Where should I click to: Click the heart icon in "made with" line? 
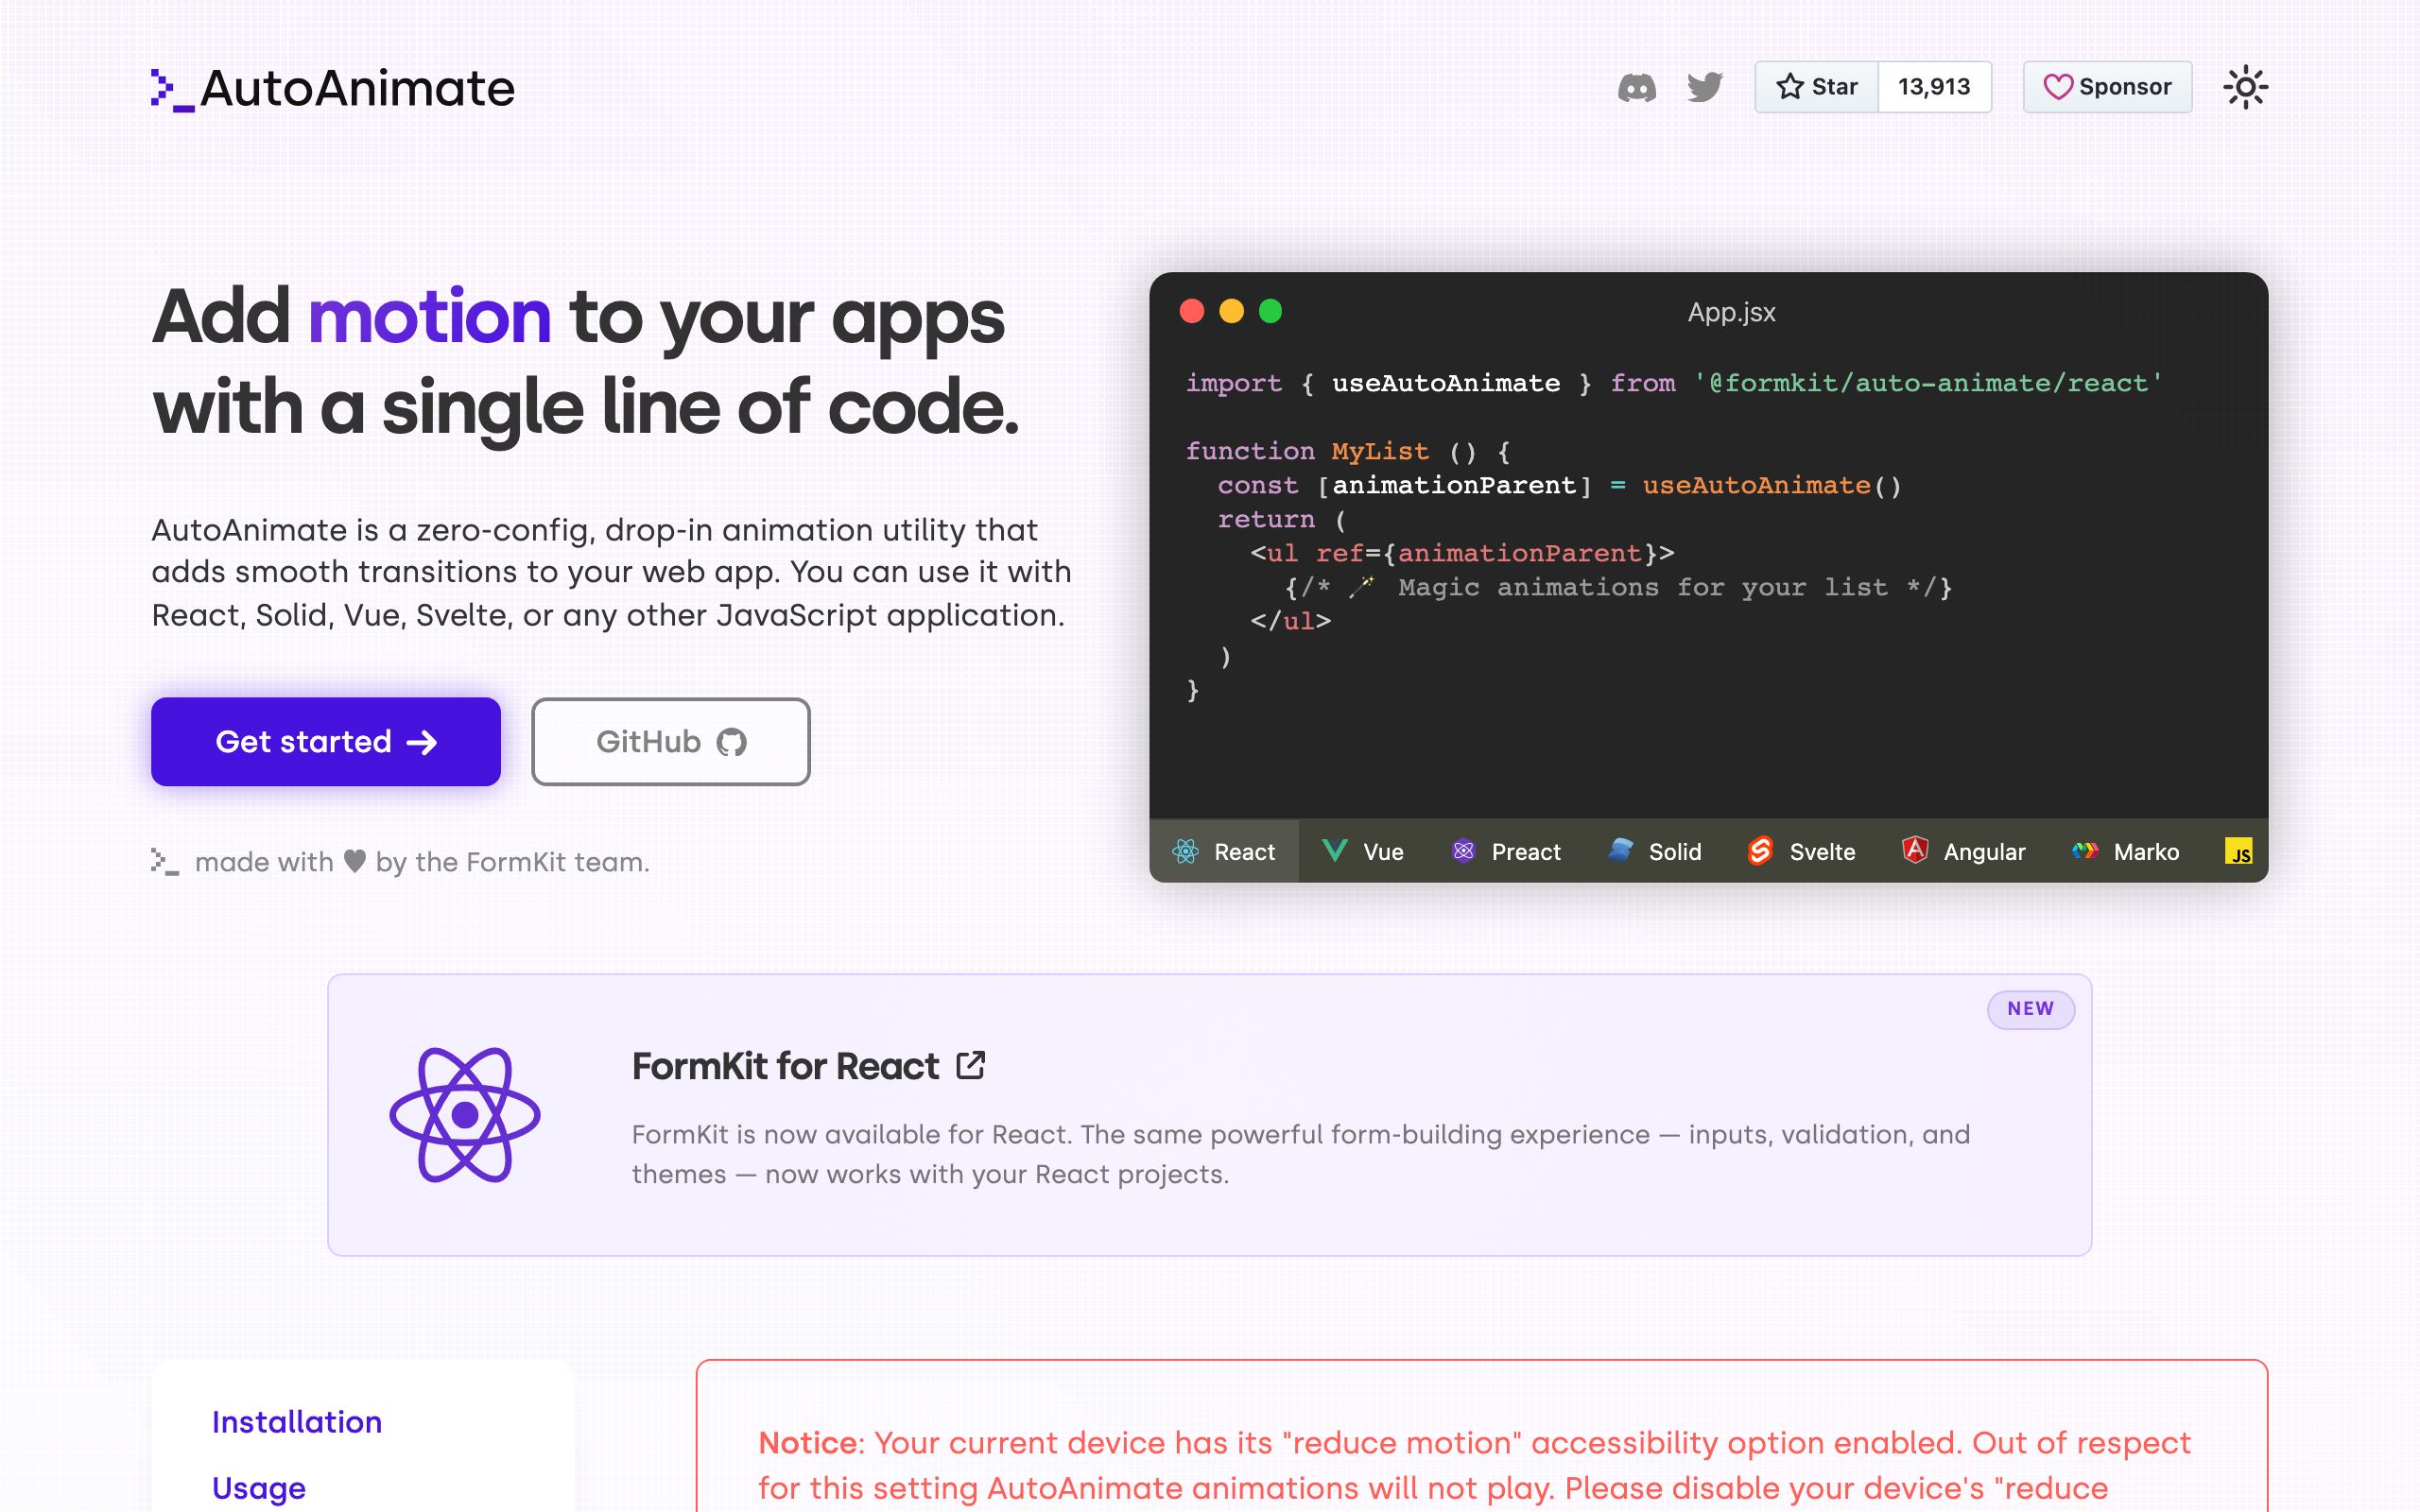pos(355,861)
